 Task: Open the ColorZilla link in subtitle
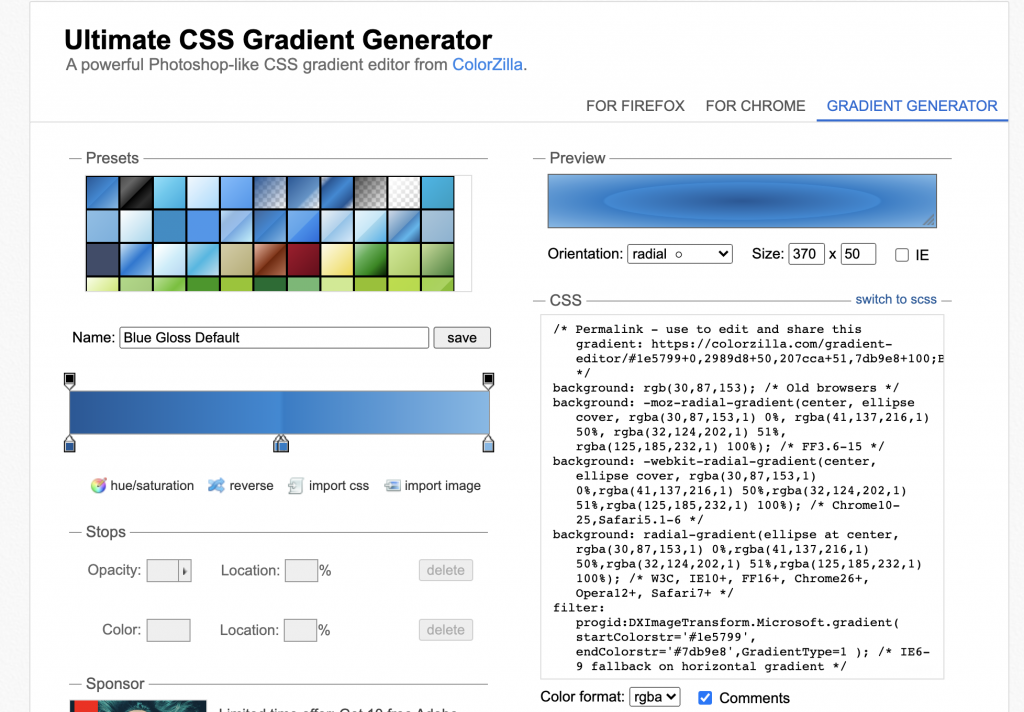487,65
